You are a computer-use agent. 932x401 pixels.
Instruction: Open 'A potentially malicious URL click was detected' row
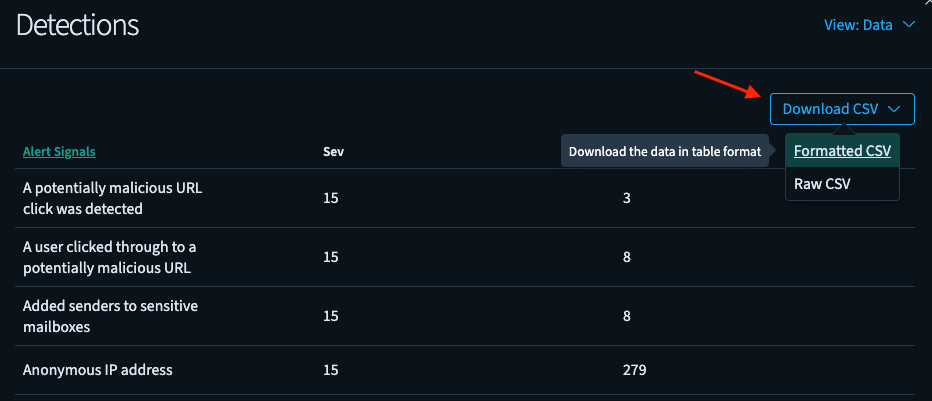click(113, 198)
